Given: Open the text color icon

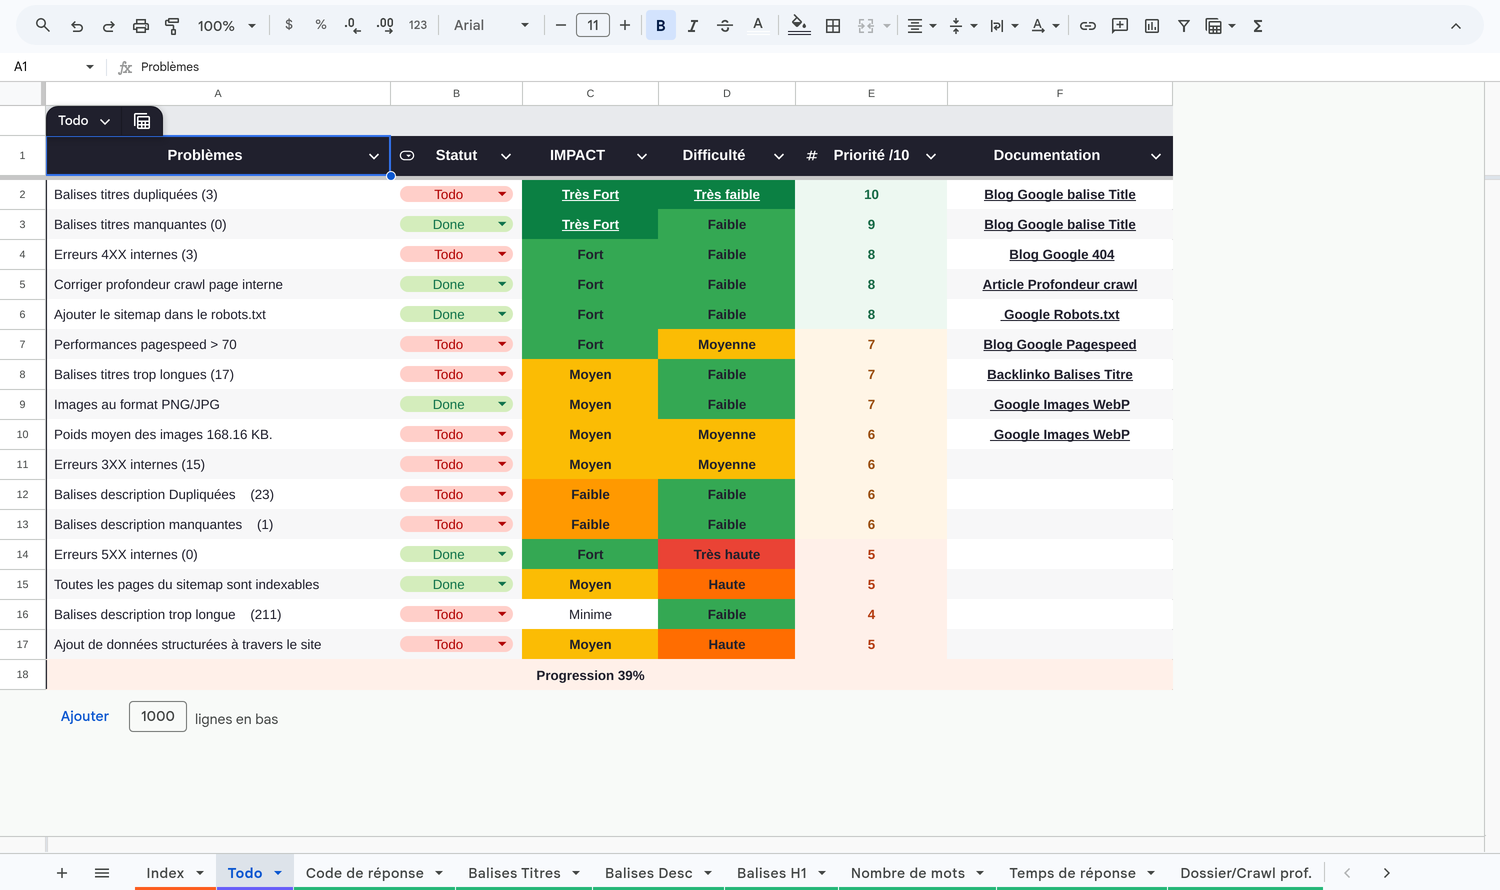Looking at the screenshot, I should click(758, 26).
